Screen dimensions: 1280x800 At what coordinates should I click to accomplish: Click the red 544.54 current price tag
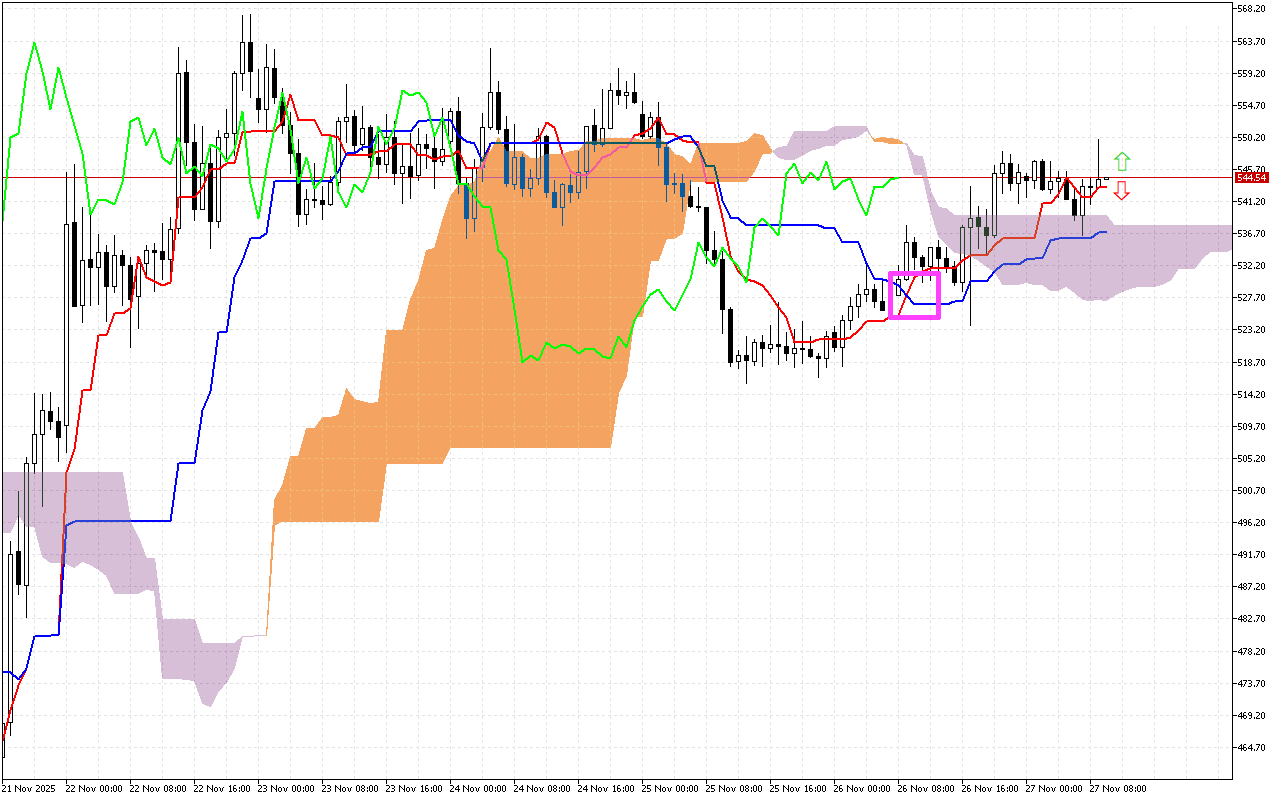1249,177
